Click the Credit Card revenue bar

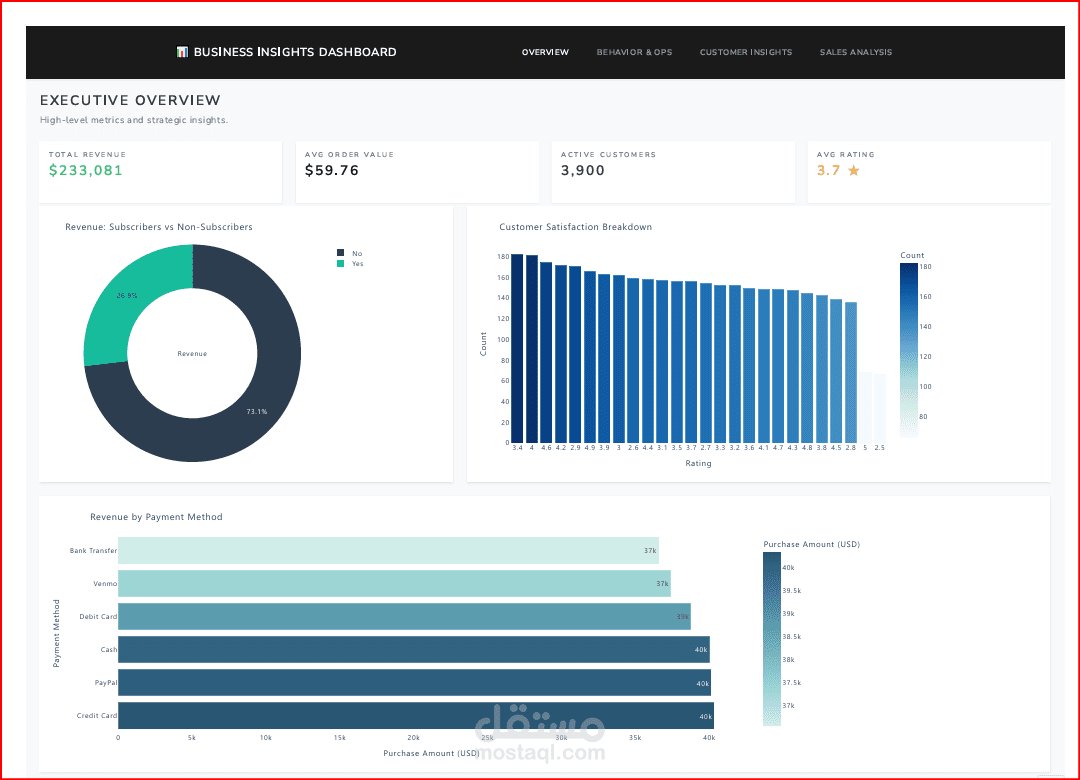tap(416, 715)
